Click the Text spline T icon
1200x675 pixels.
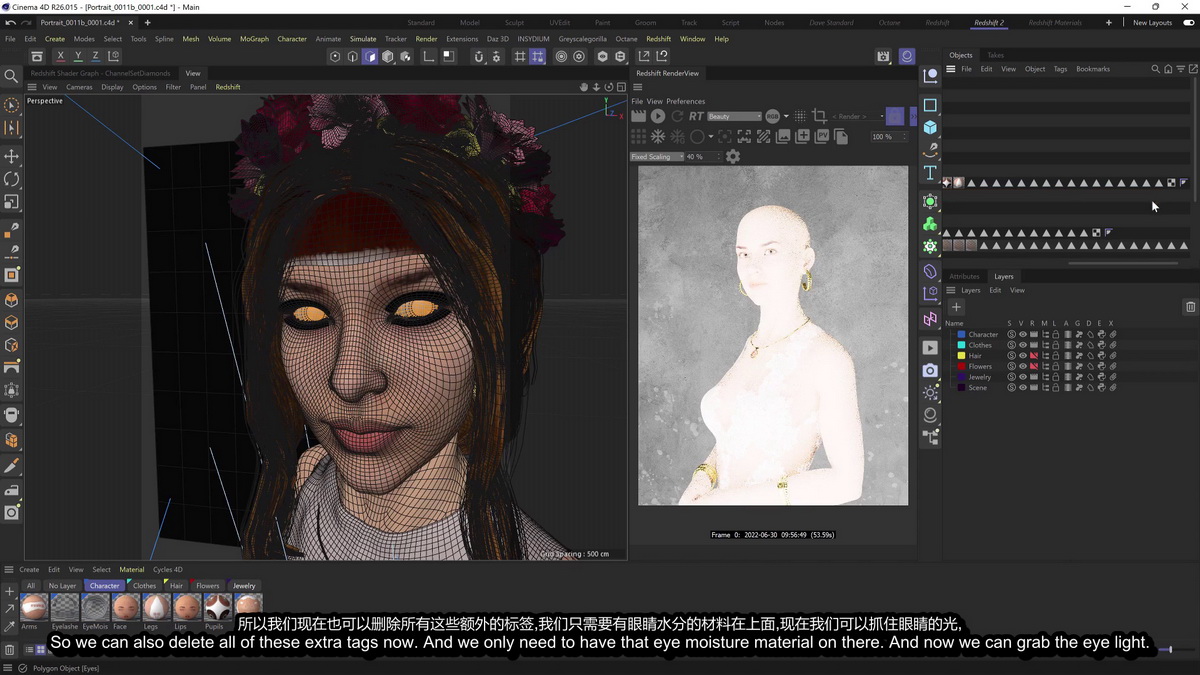pos(930,173)
